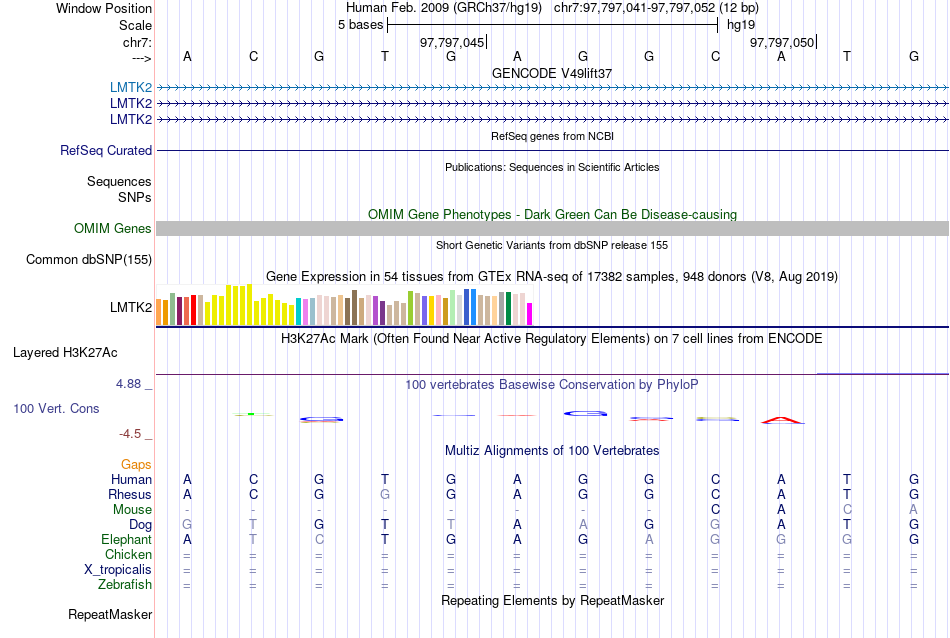Click the Mouse alignment row label
The width and height of the screenshot is (950, 638).
[x=132, y=510]
